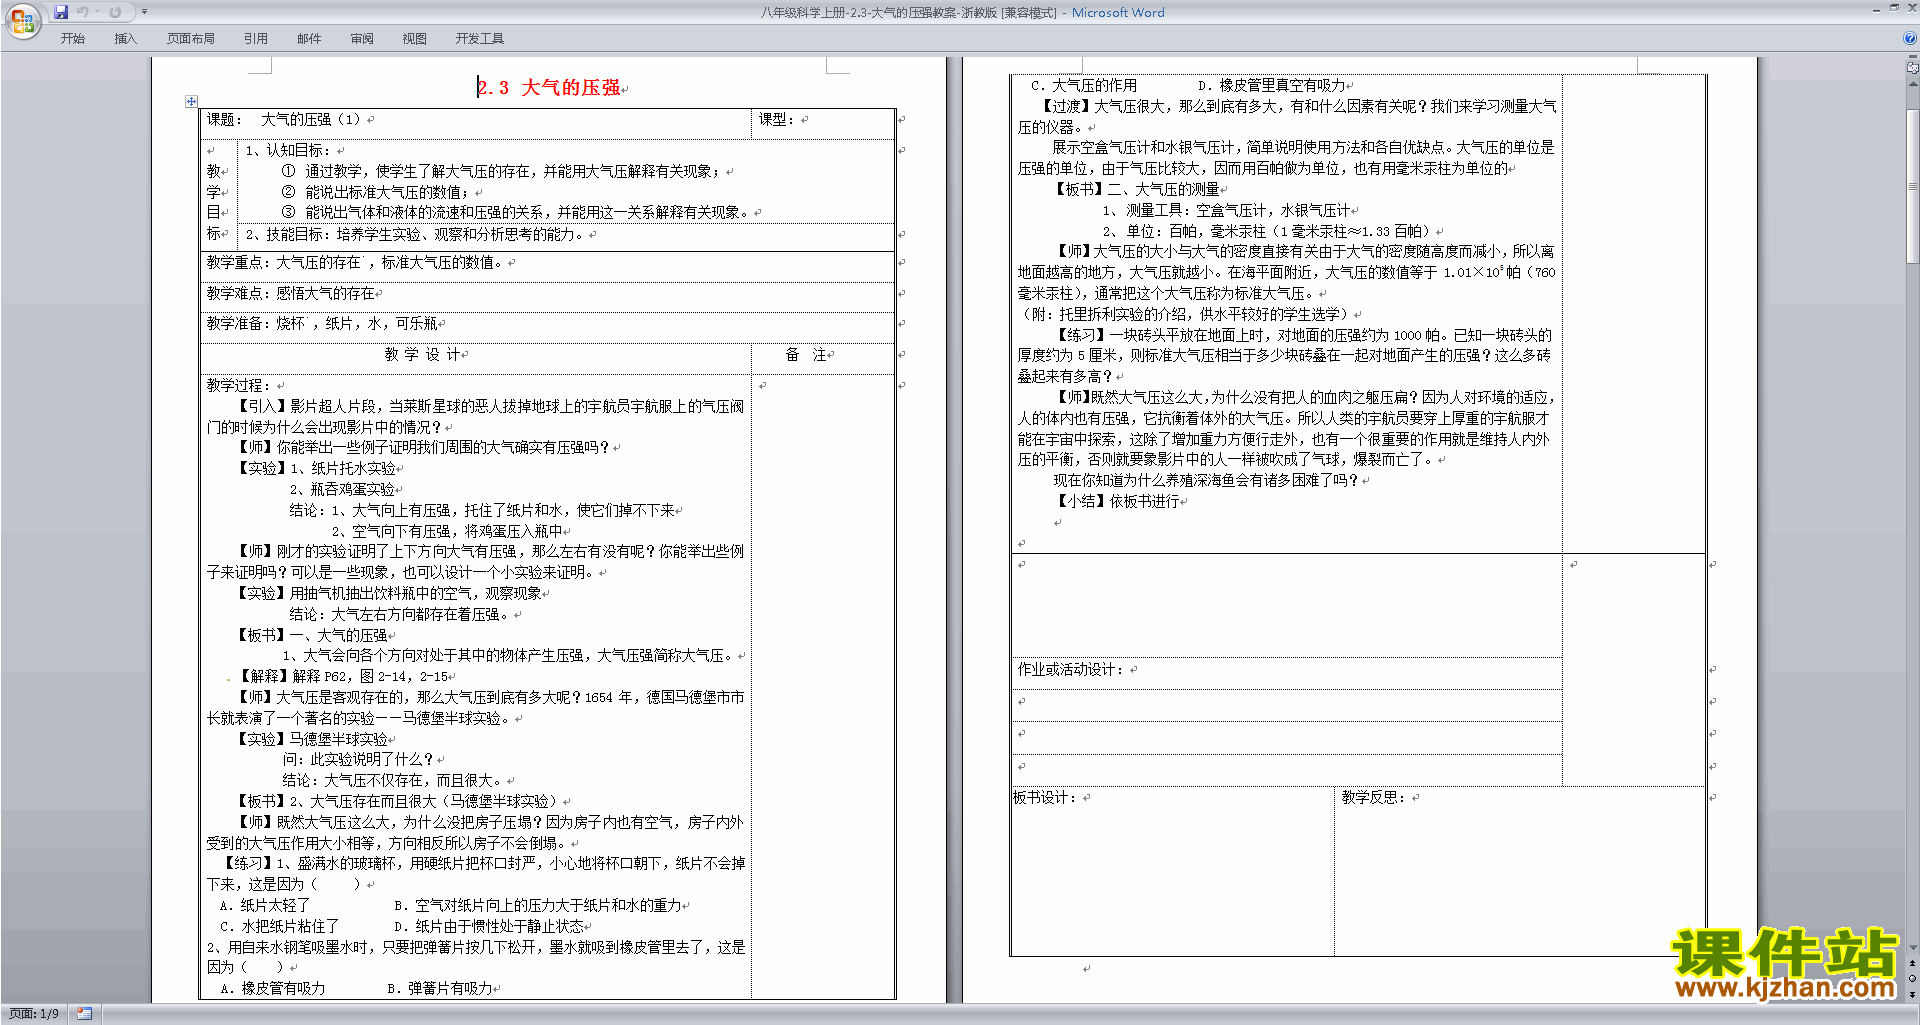The height and width of the screenshot is (1025, 1920).
Task: Click the 教学反思: cell
Action: 1520,871
